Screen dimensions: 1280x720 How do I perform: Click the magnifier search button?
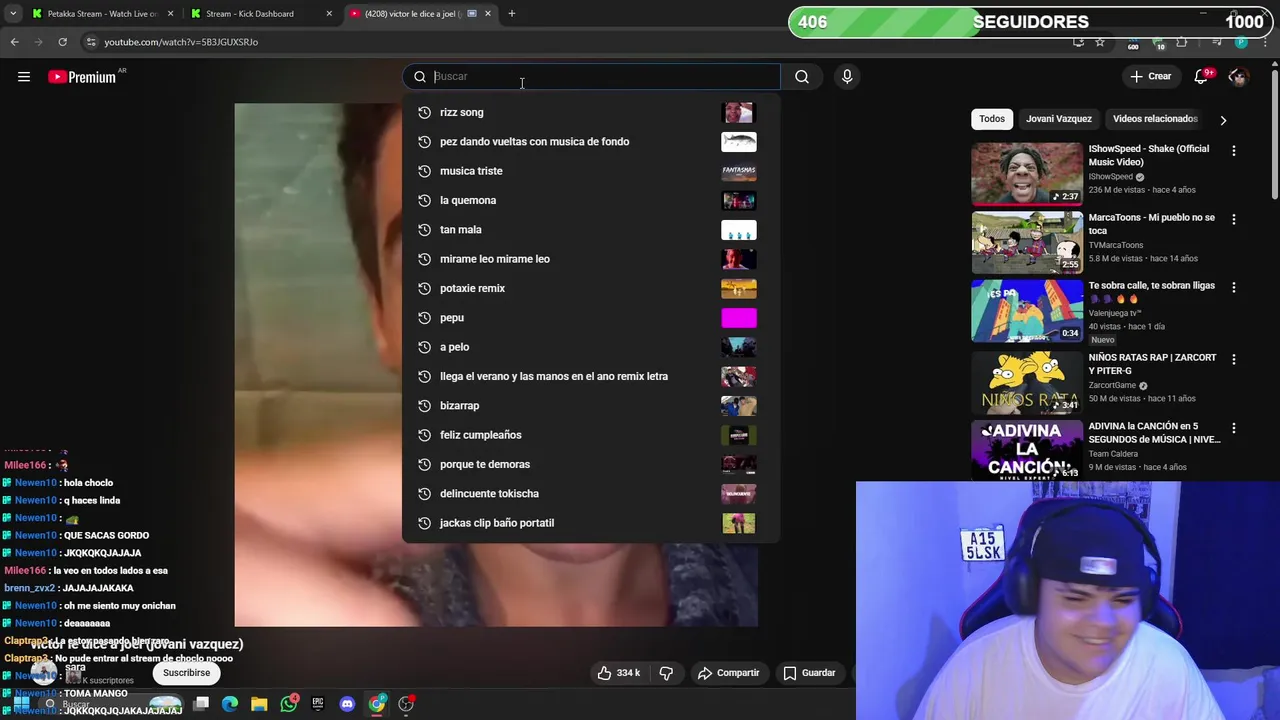(x=802, y=77)
